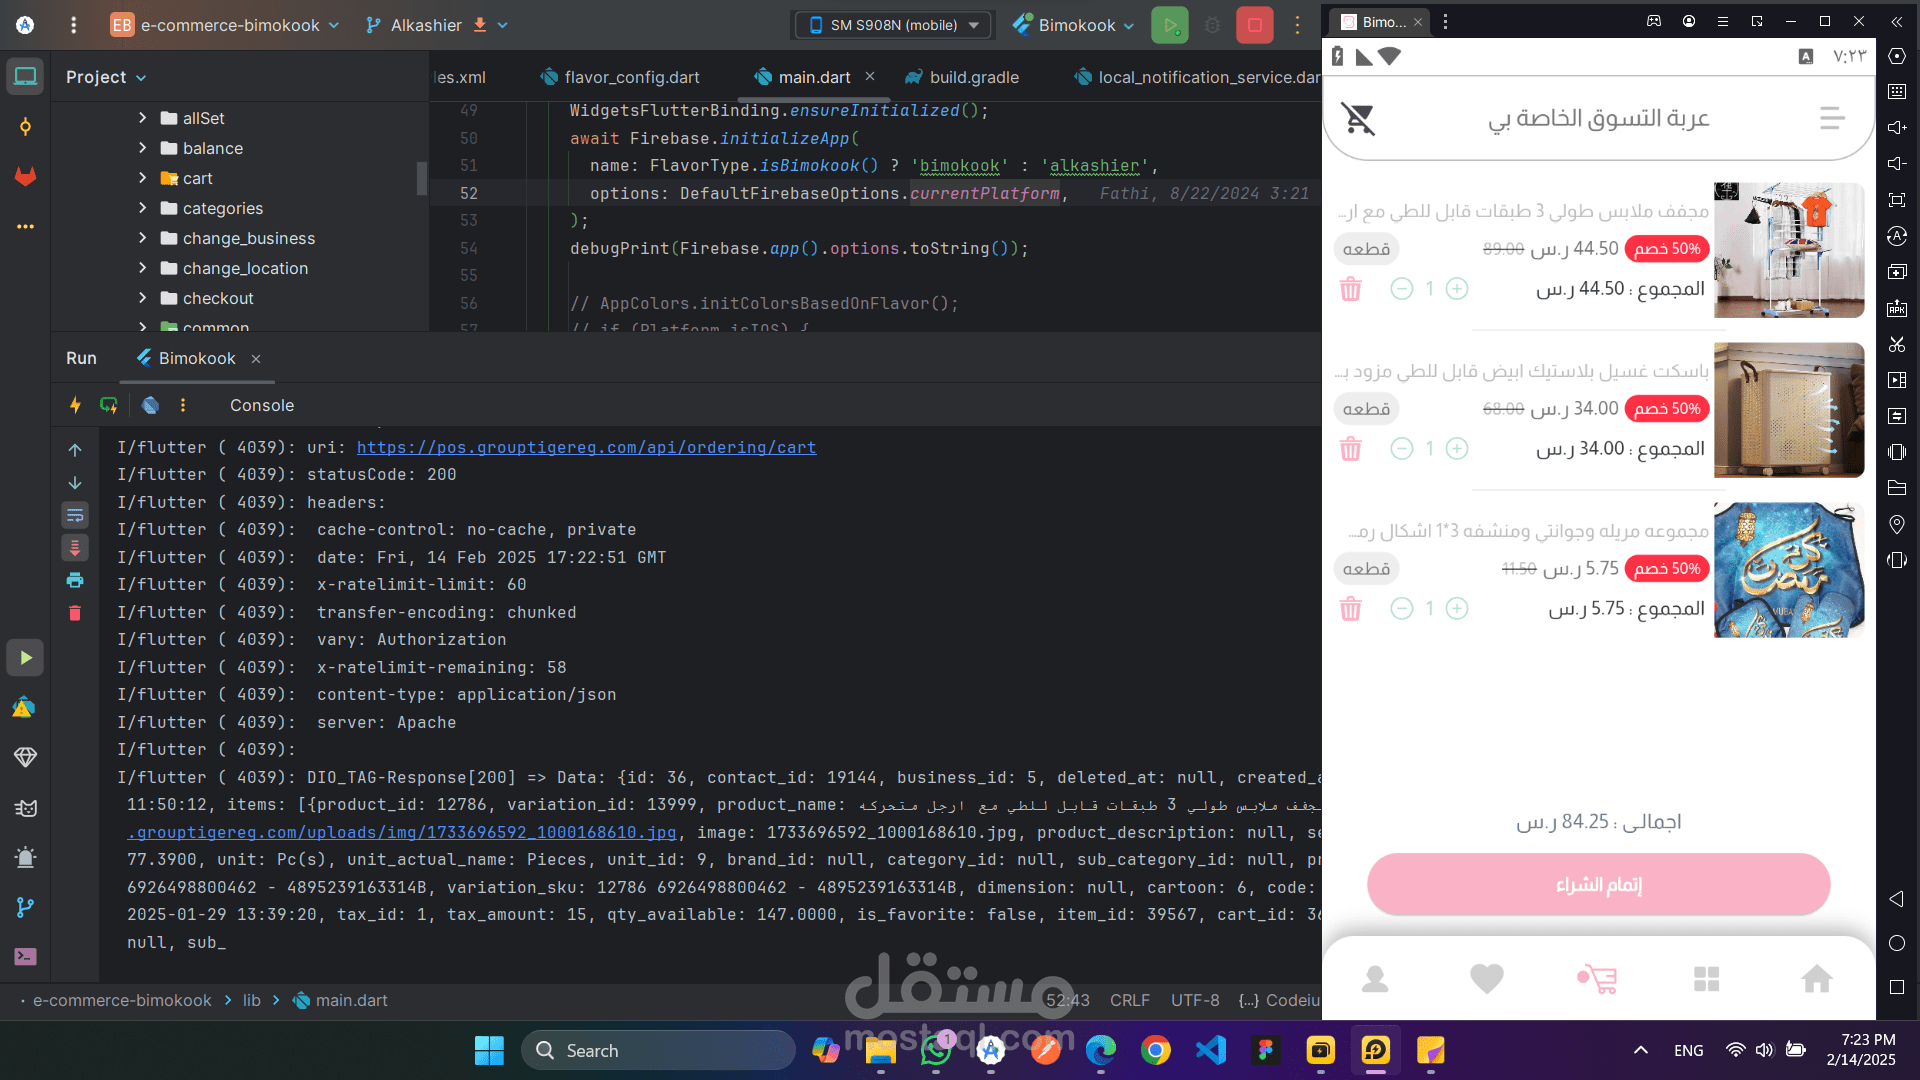1920x1080 pixels.
Task: Expand the cart folder in project tree
Action: point(142,178)
